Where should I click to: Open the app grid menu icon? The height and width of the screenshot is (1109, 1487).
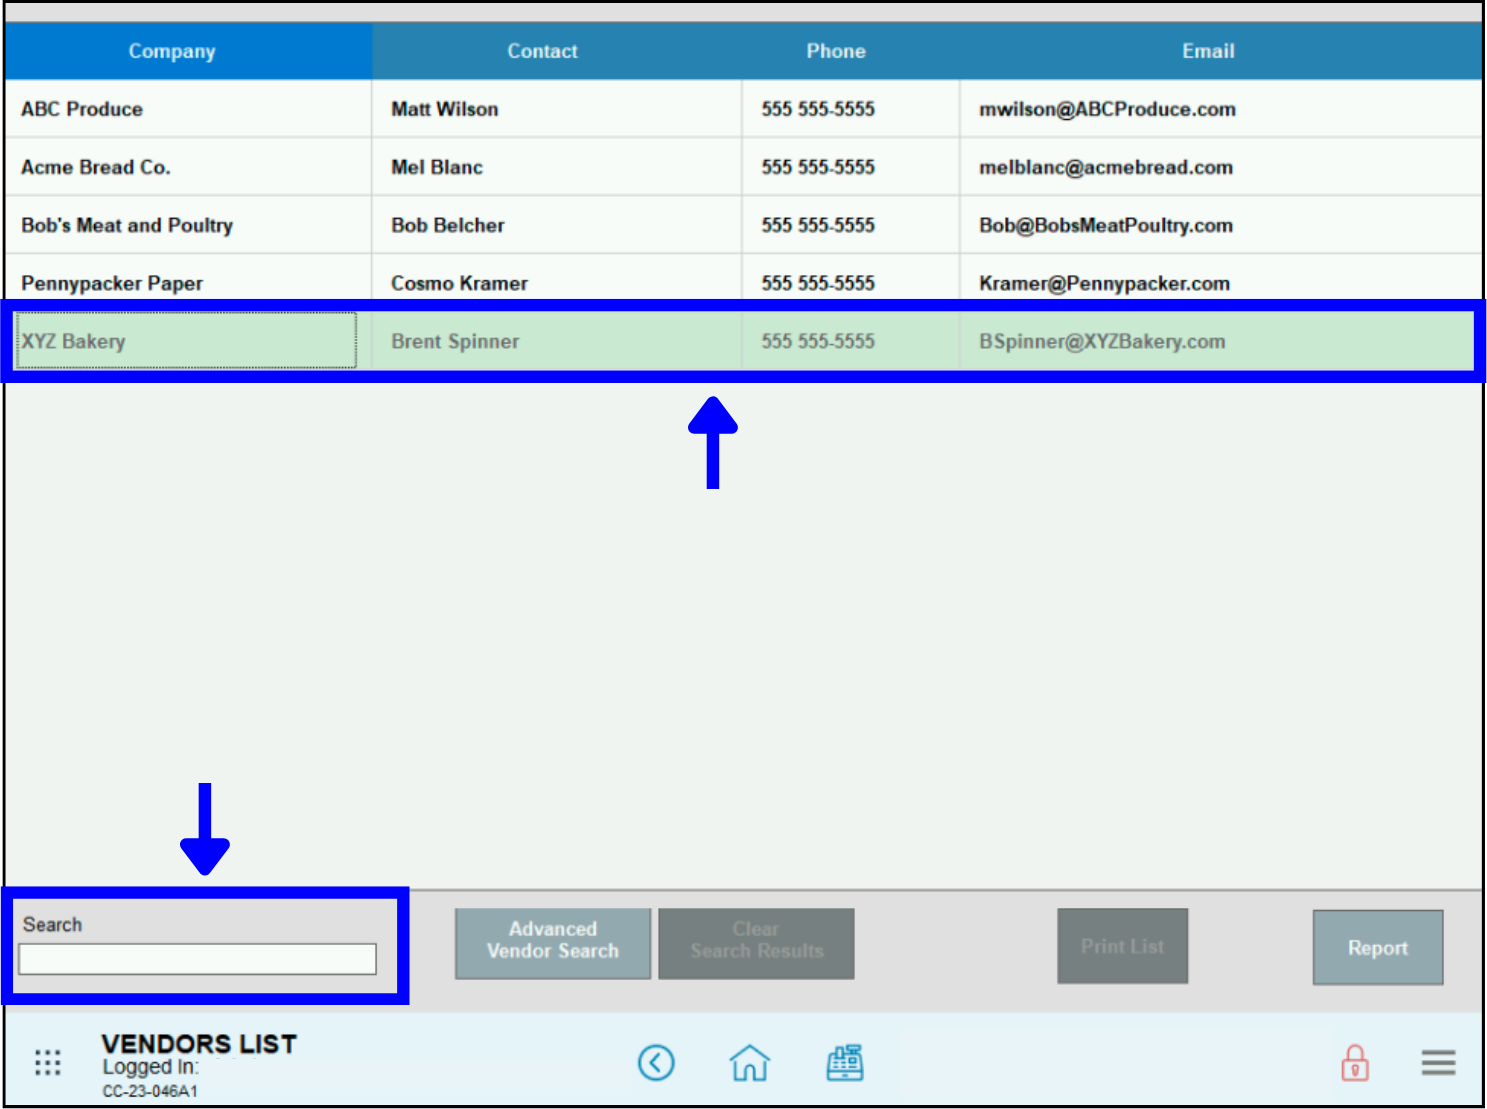pyautogui.click(x=47, y=1062)
